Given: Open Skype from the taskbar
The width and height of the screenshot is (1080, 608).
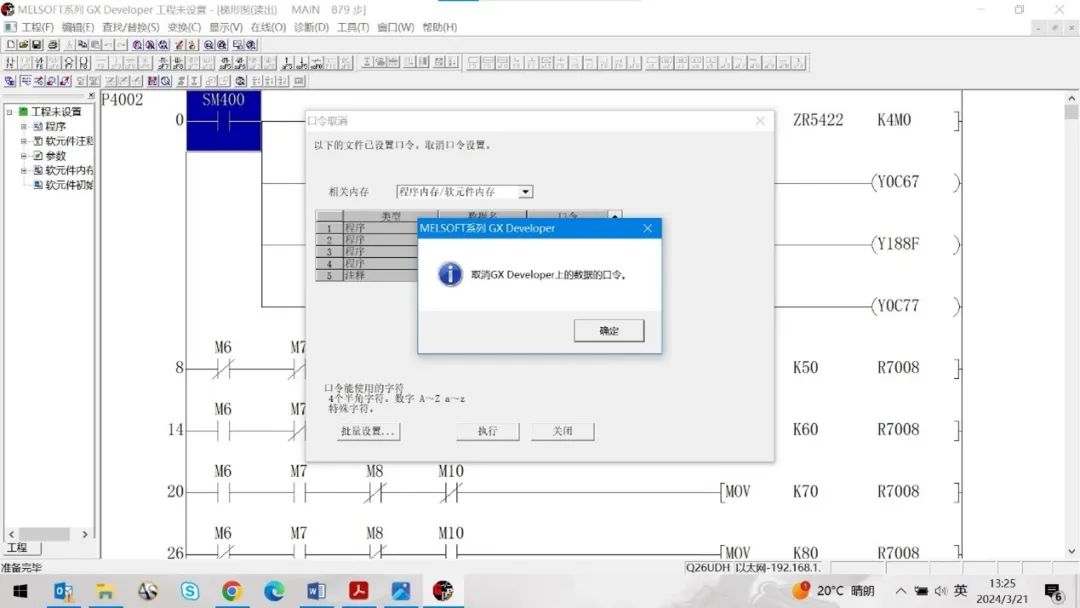Looking at the screenshot, I should (x=190, y=591).
